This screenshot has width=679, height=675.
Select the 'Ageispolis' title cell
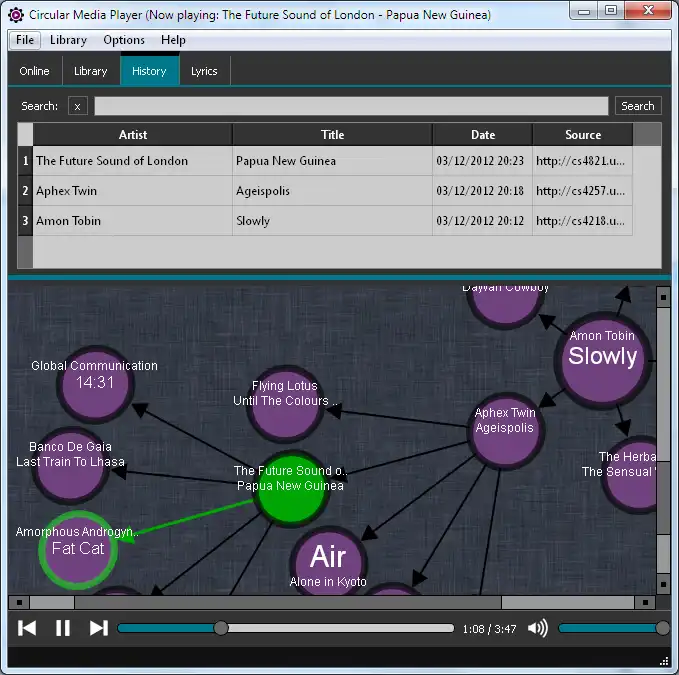(333, 191)
